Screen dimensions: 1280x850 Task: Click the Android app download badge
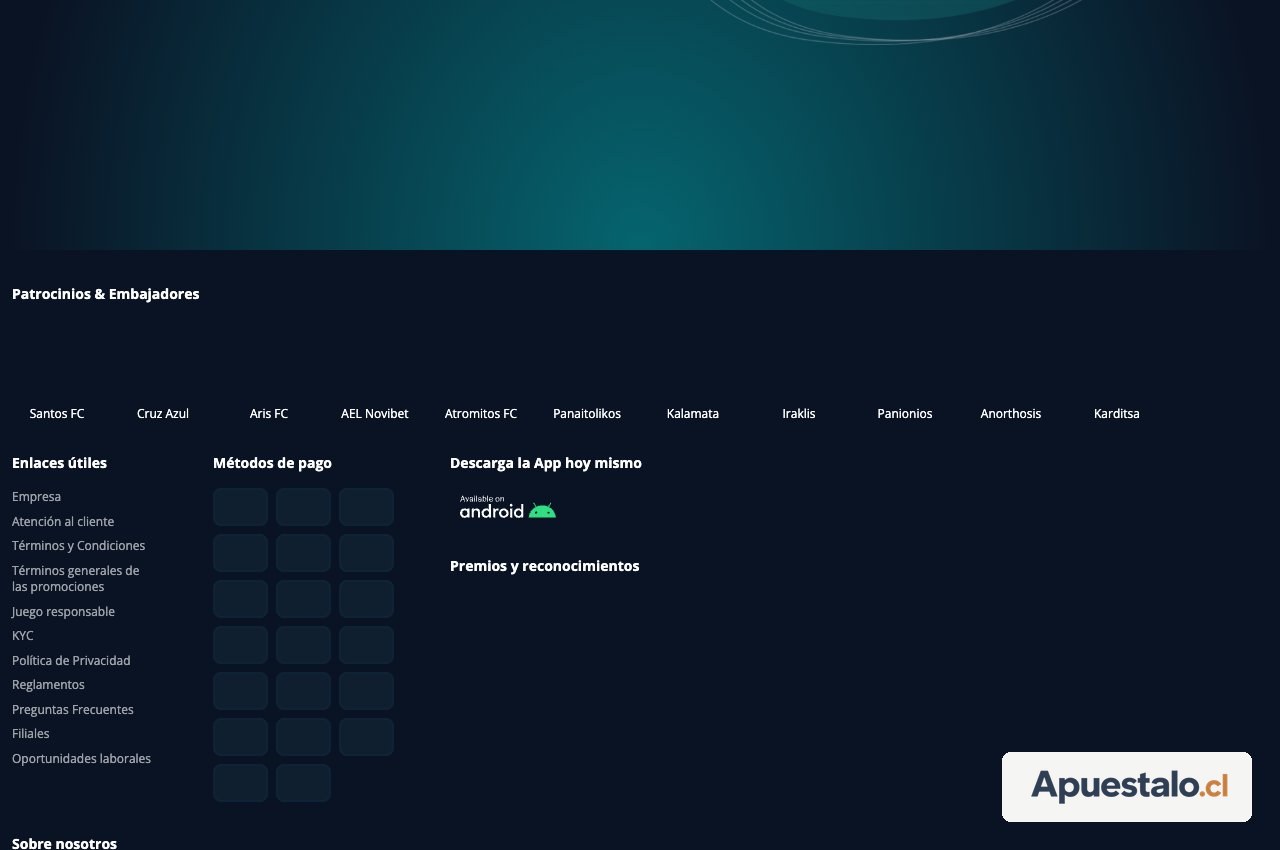507,507
